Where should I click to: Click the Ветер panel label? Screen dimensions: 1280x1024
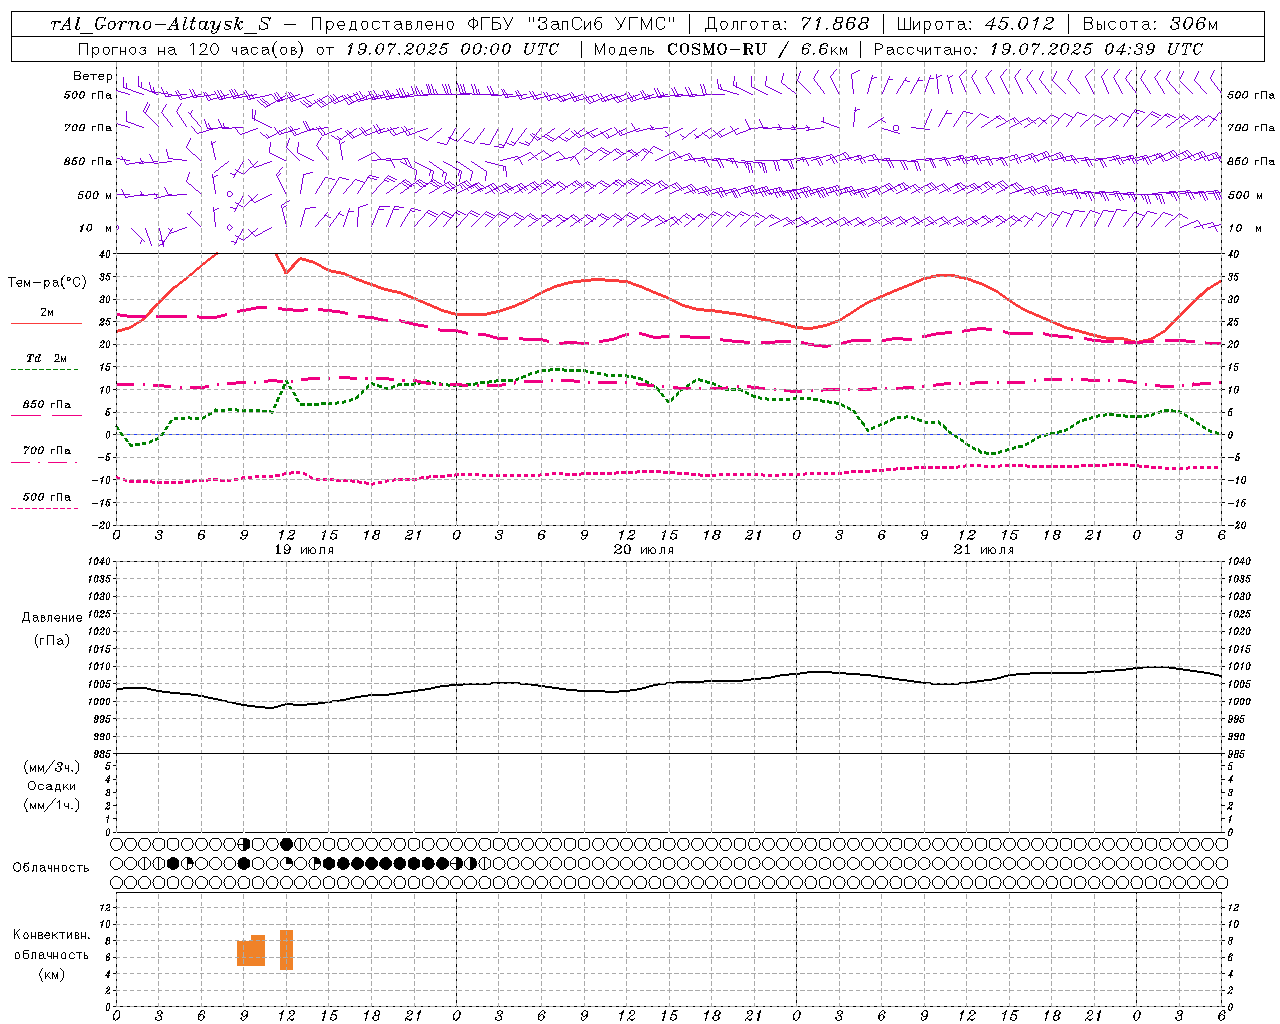click(x=92, y=76)
